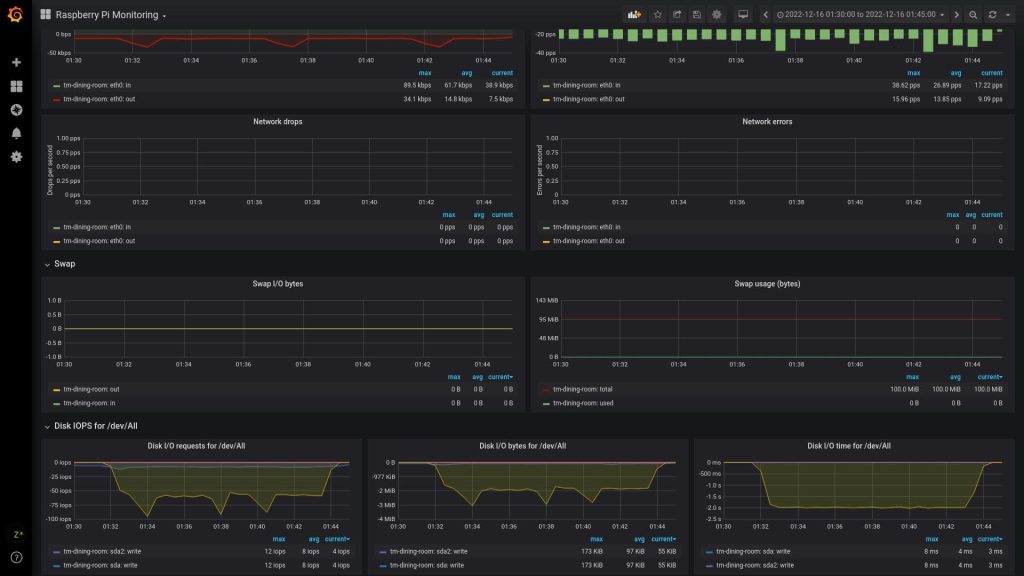Cycle view mode using the monitor icon
The image size is (1024, 576).
coord(743,15)
